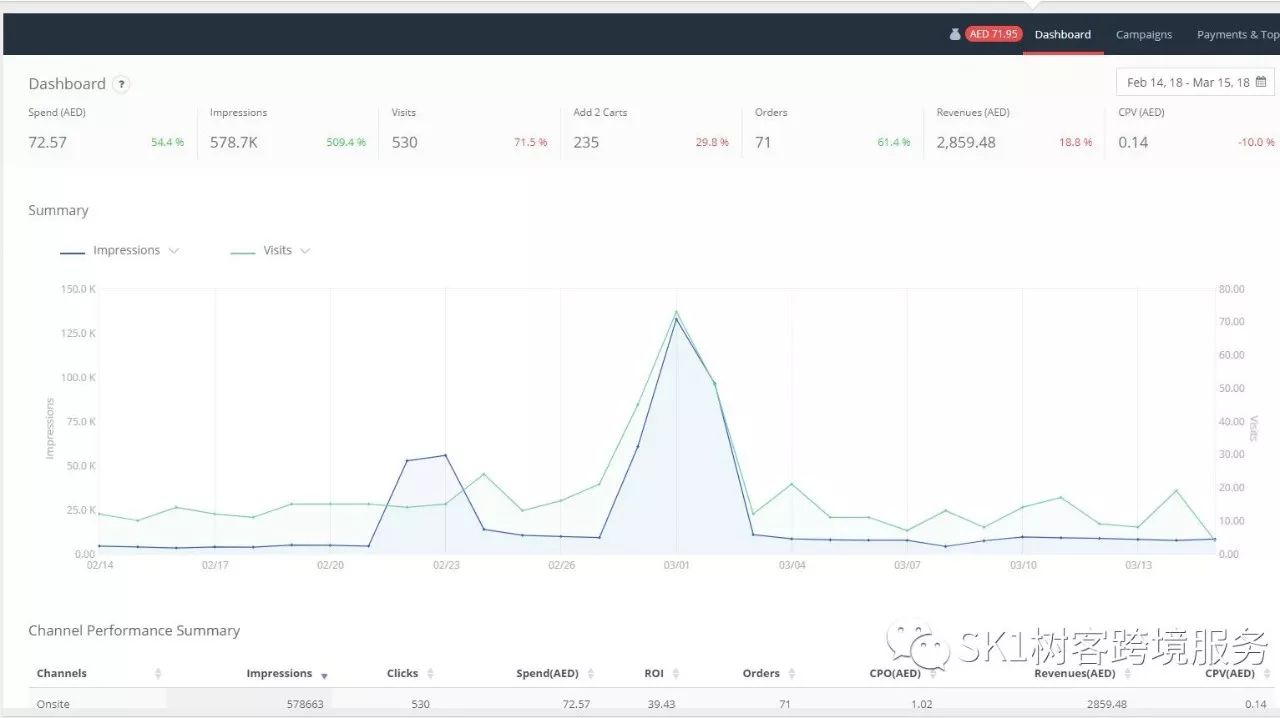This screenshot has width=1280, height=718.
Task: Sort by ROI column sort icon
Action: [675, 674]
